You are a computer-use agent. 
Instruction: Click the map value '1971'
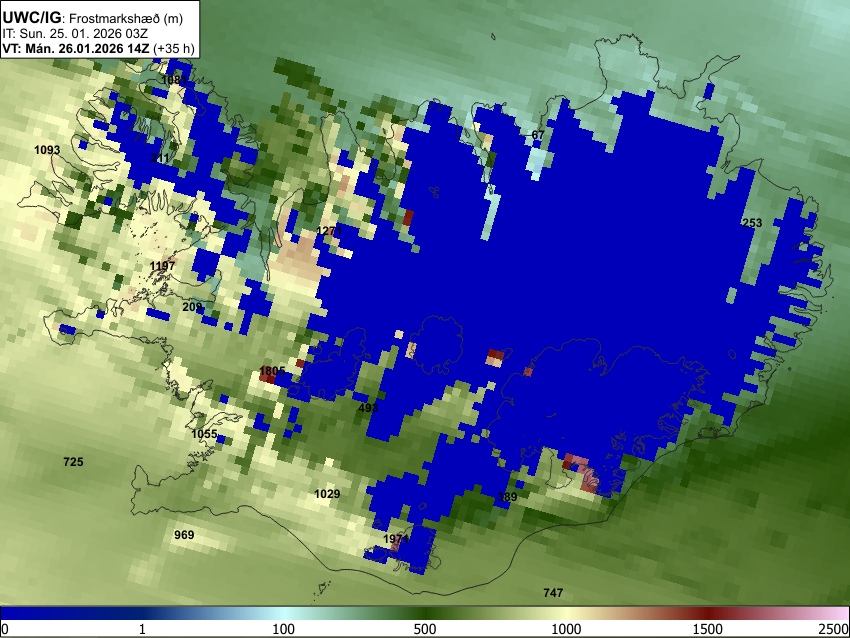[396, 539]
